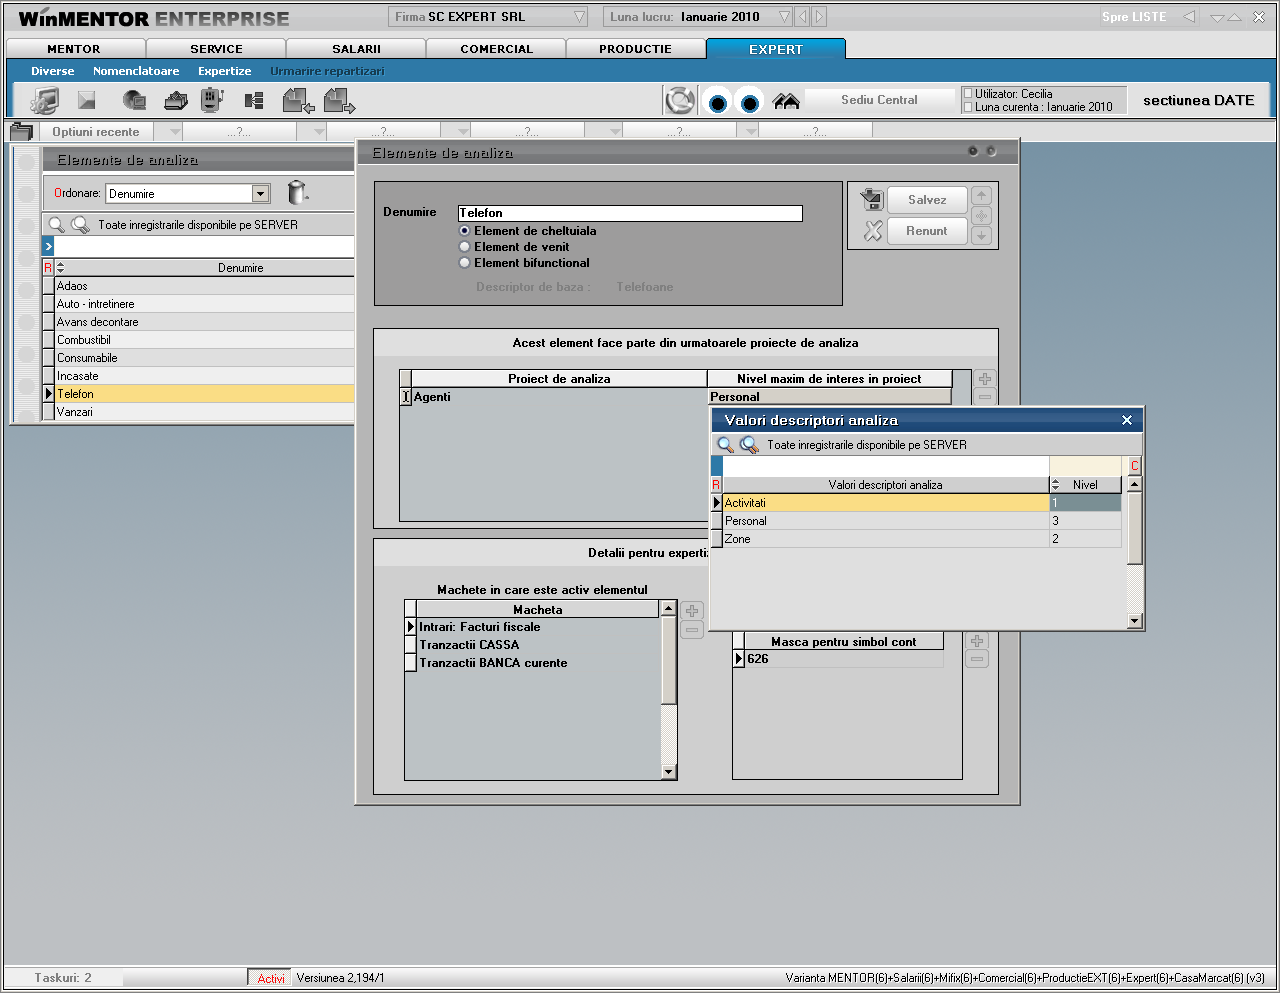
Task: Click the calculator robot toolbar icon
Action: pyautogui.click(x=212, y=100)
